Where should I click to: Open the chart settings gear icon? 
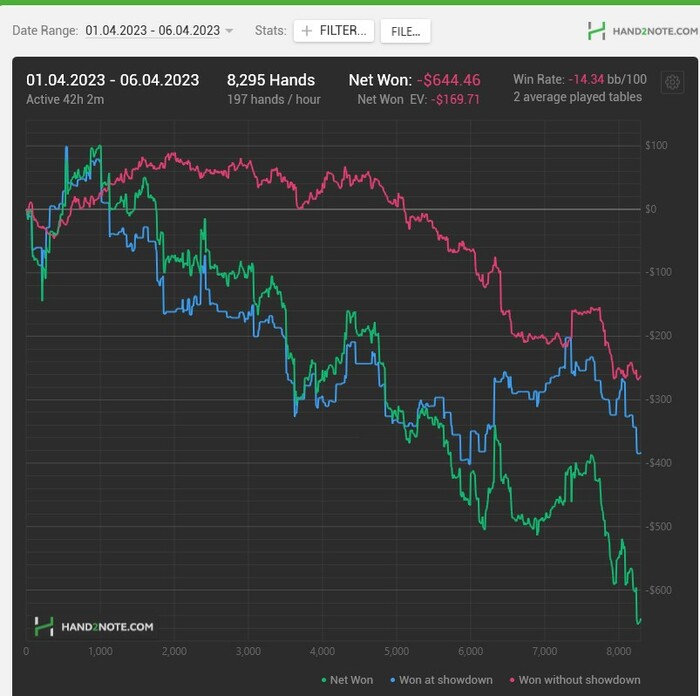point(672,82)
